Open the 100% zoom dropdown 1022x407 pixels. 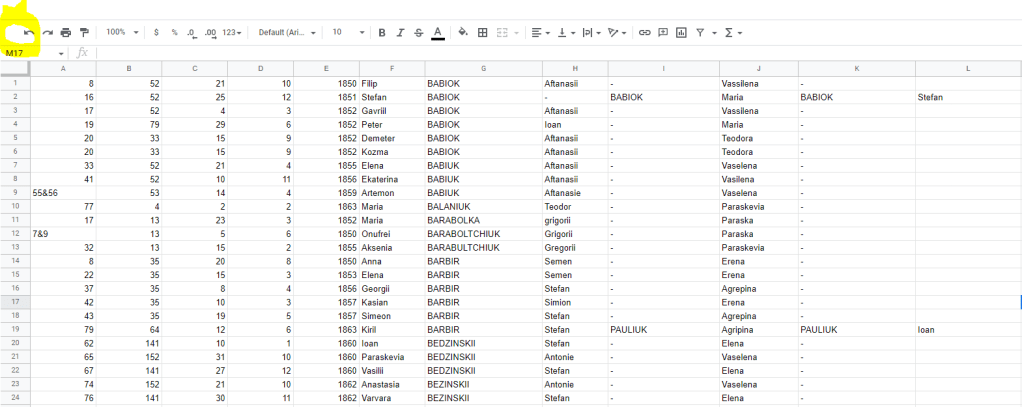(122, 33)
